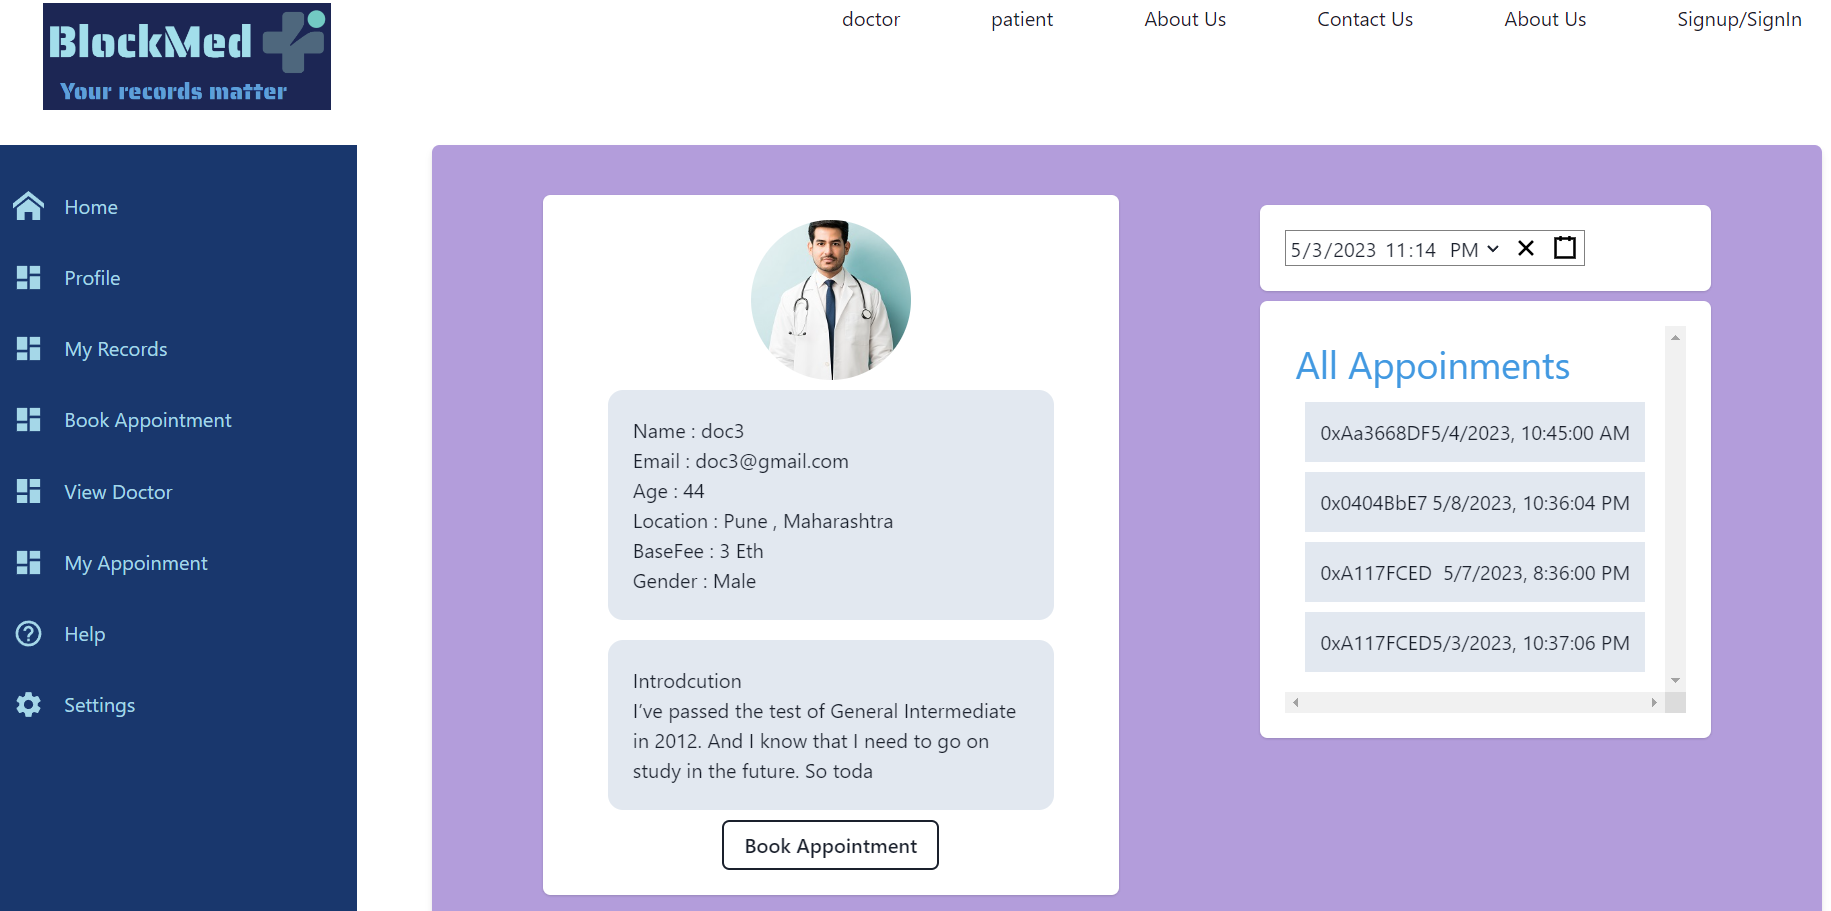The height and width of the screenshot is (911, 1831).
Task: Click the View Doctor grid icon
Action: (28, 491)
